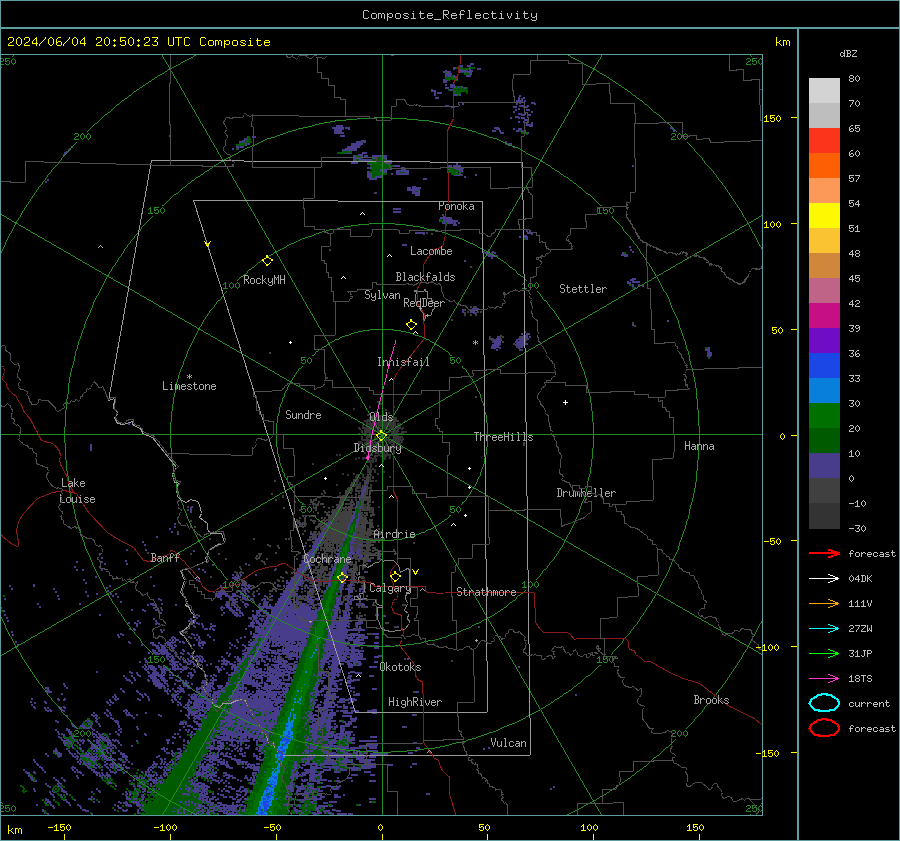Click the Composite_Reflectivity title text
Screen dimensions: 900x841
(x=450, y=15)
